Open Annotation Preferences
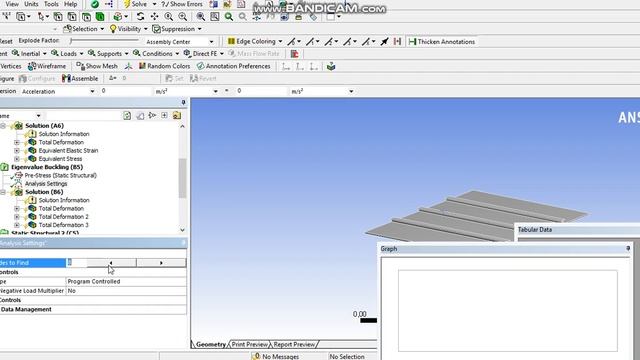This screenshot has width=640, height=360. 233,66
